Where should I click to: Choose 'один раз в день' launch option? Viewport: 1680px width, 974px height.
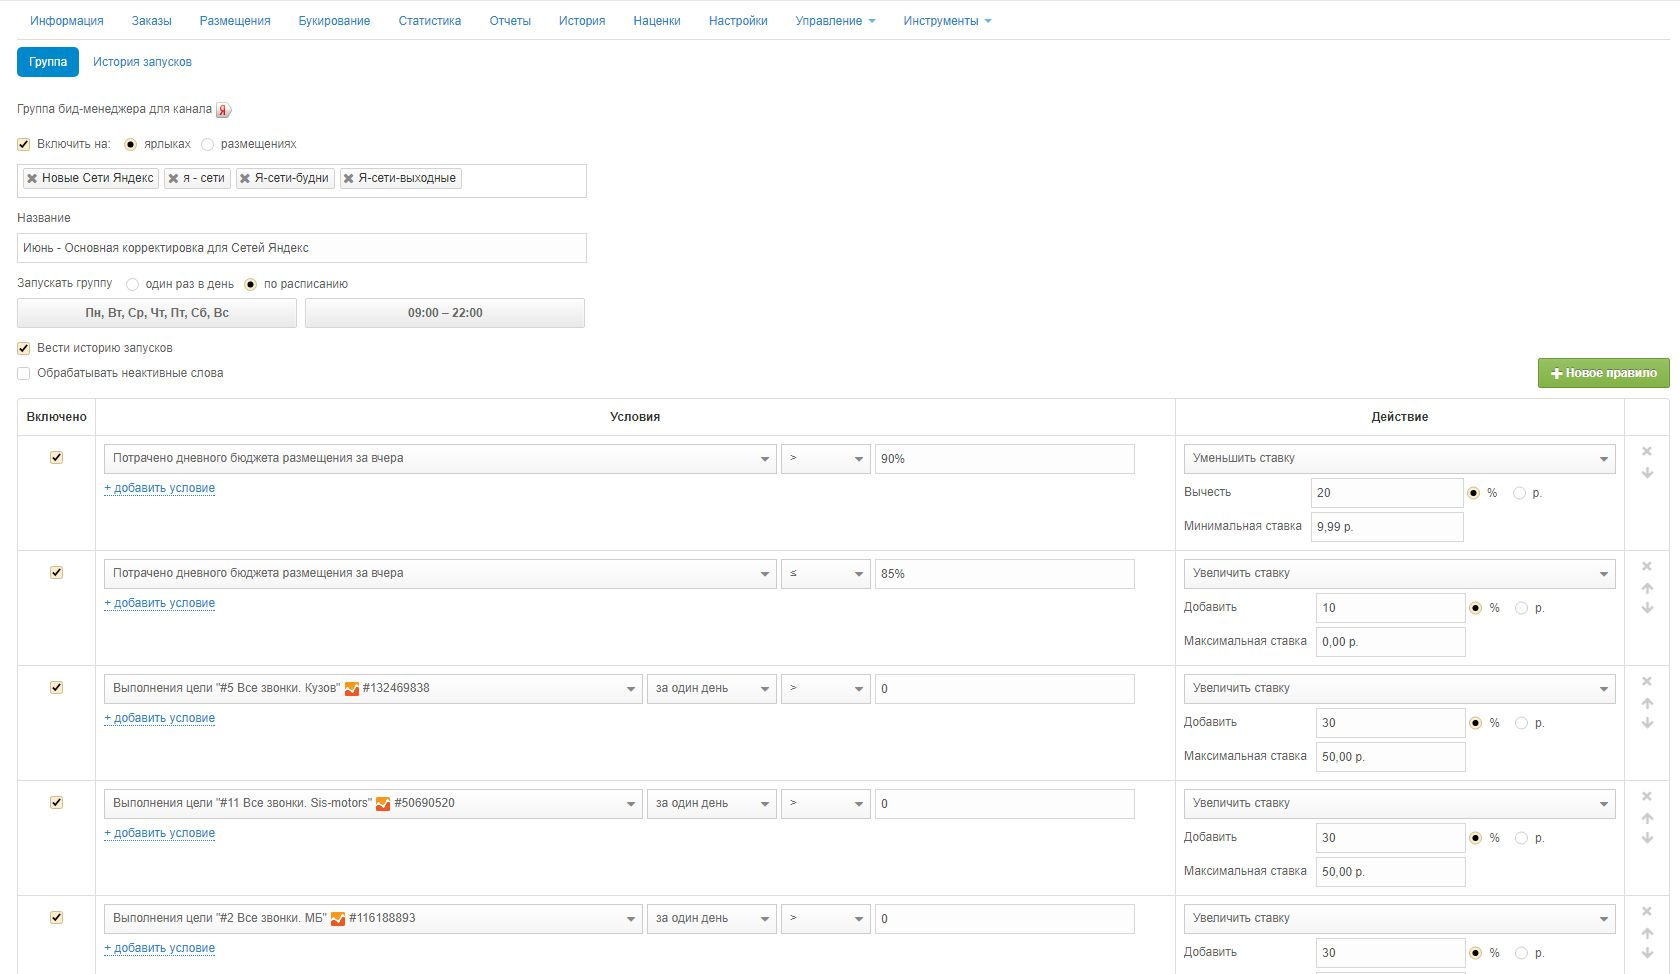(132, 284)
